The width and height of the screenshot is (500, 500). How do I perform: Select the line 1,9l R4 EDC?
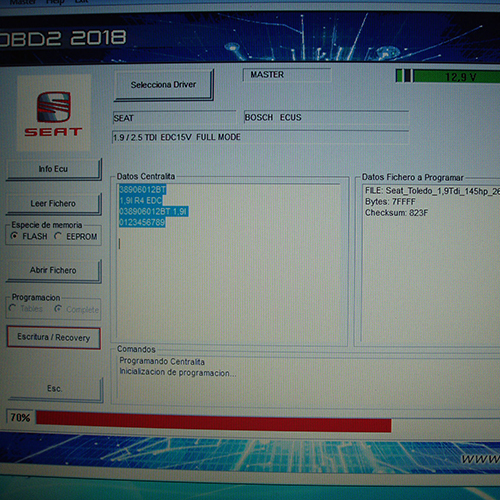(x=140, y=200)
